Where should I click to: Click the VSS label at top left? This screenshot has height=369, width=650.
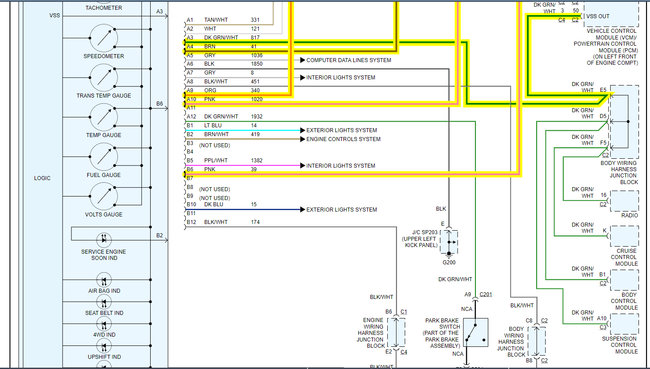pyautogui.click(x=55, y=15)
